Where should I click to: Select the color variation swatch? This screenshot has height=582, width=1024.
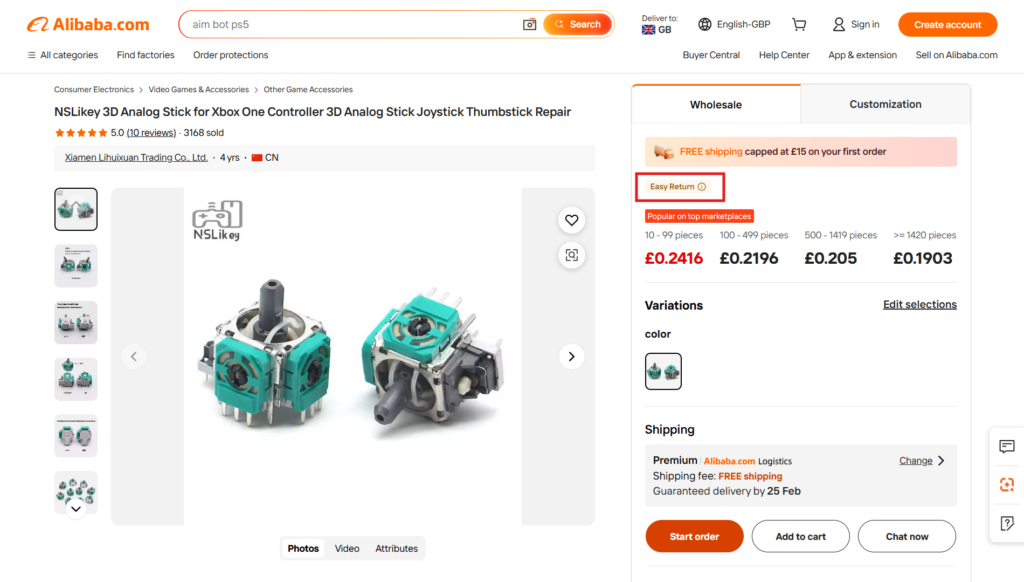(x=663, y=371)
